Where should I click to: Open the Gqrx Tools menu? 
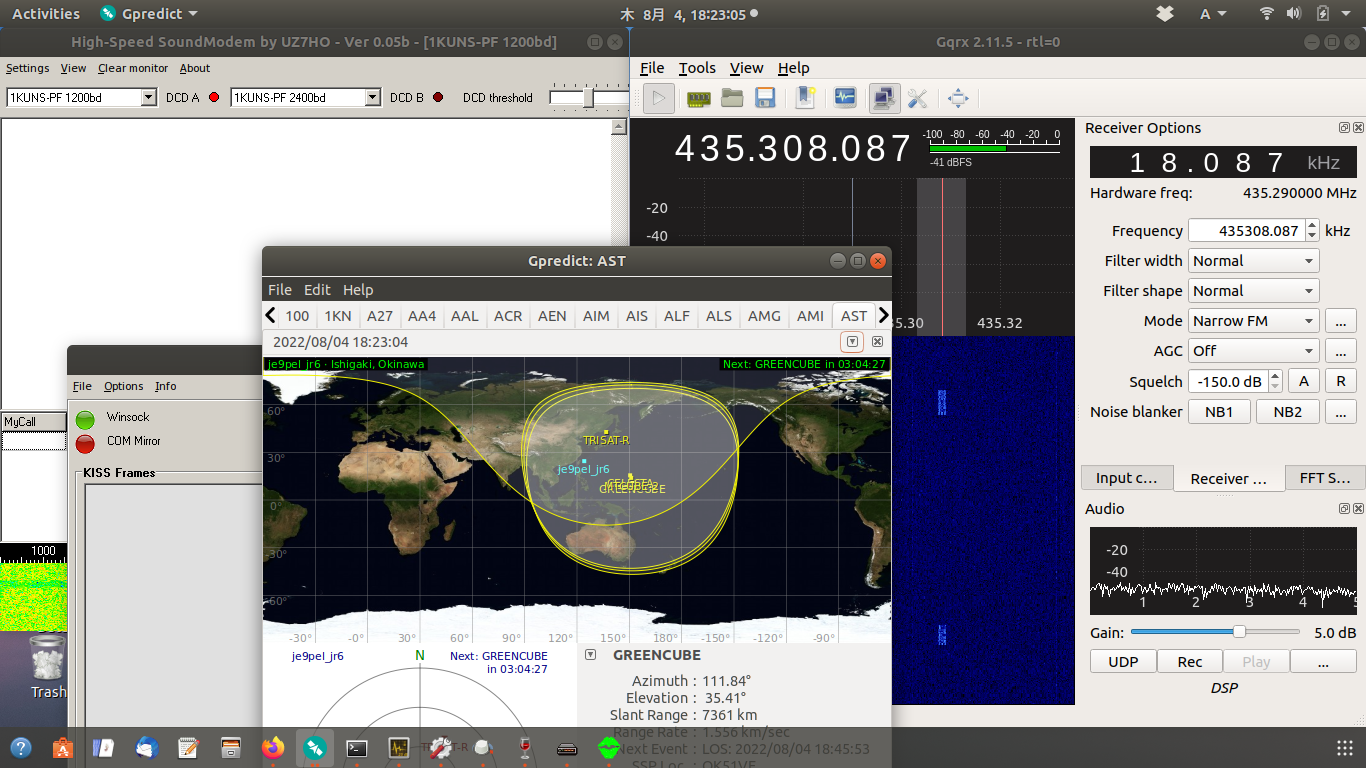(697, 68)
